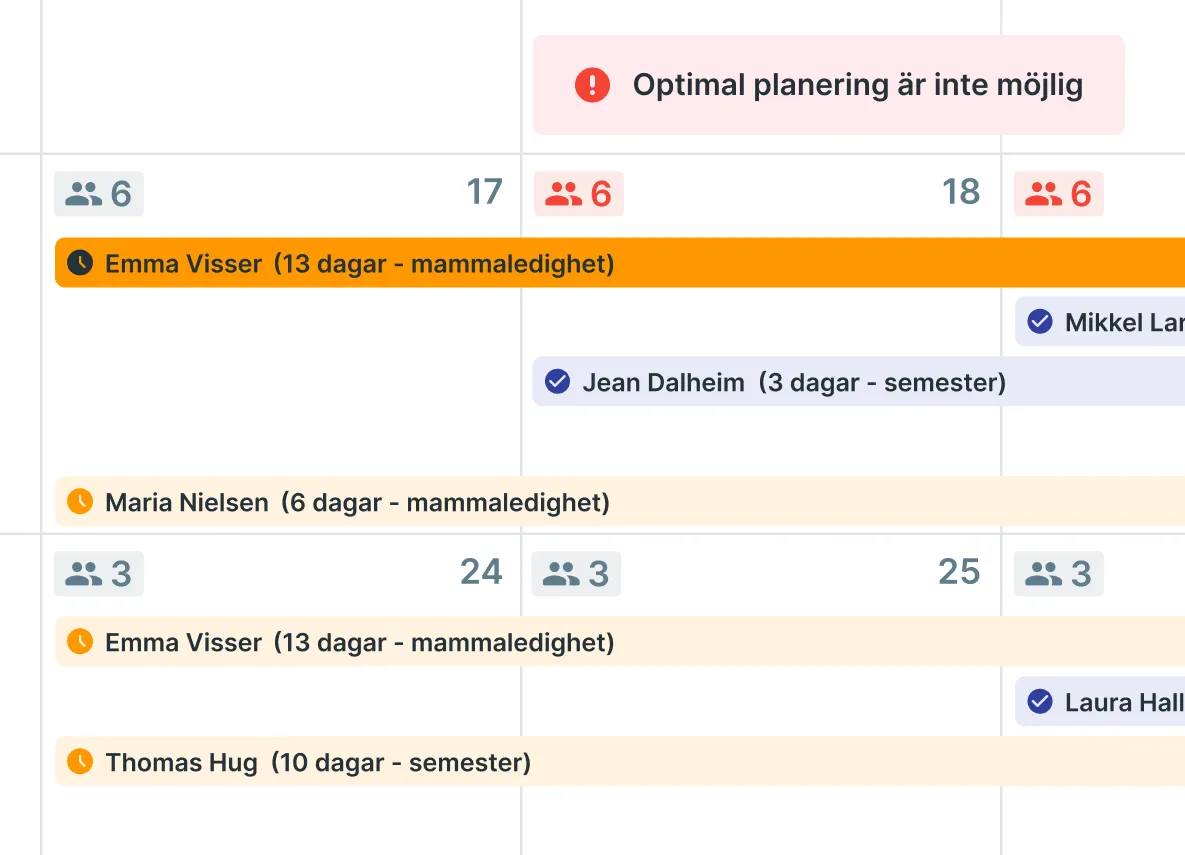Viewport: 1185px width, 855px height.
Task: Click the pending clock icon beside Thomas Hug
Action: [x=80, y=762]
